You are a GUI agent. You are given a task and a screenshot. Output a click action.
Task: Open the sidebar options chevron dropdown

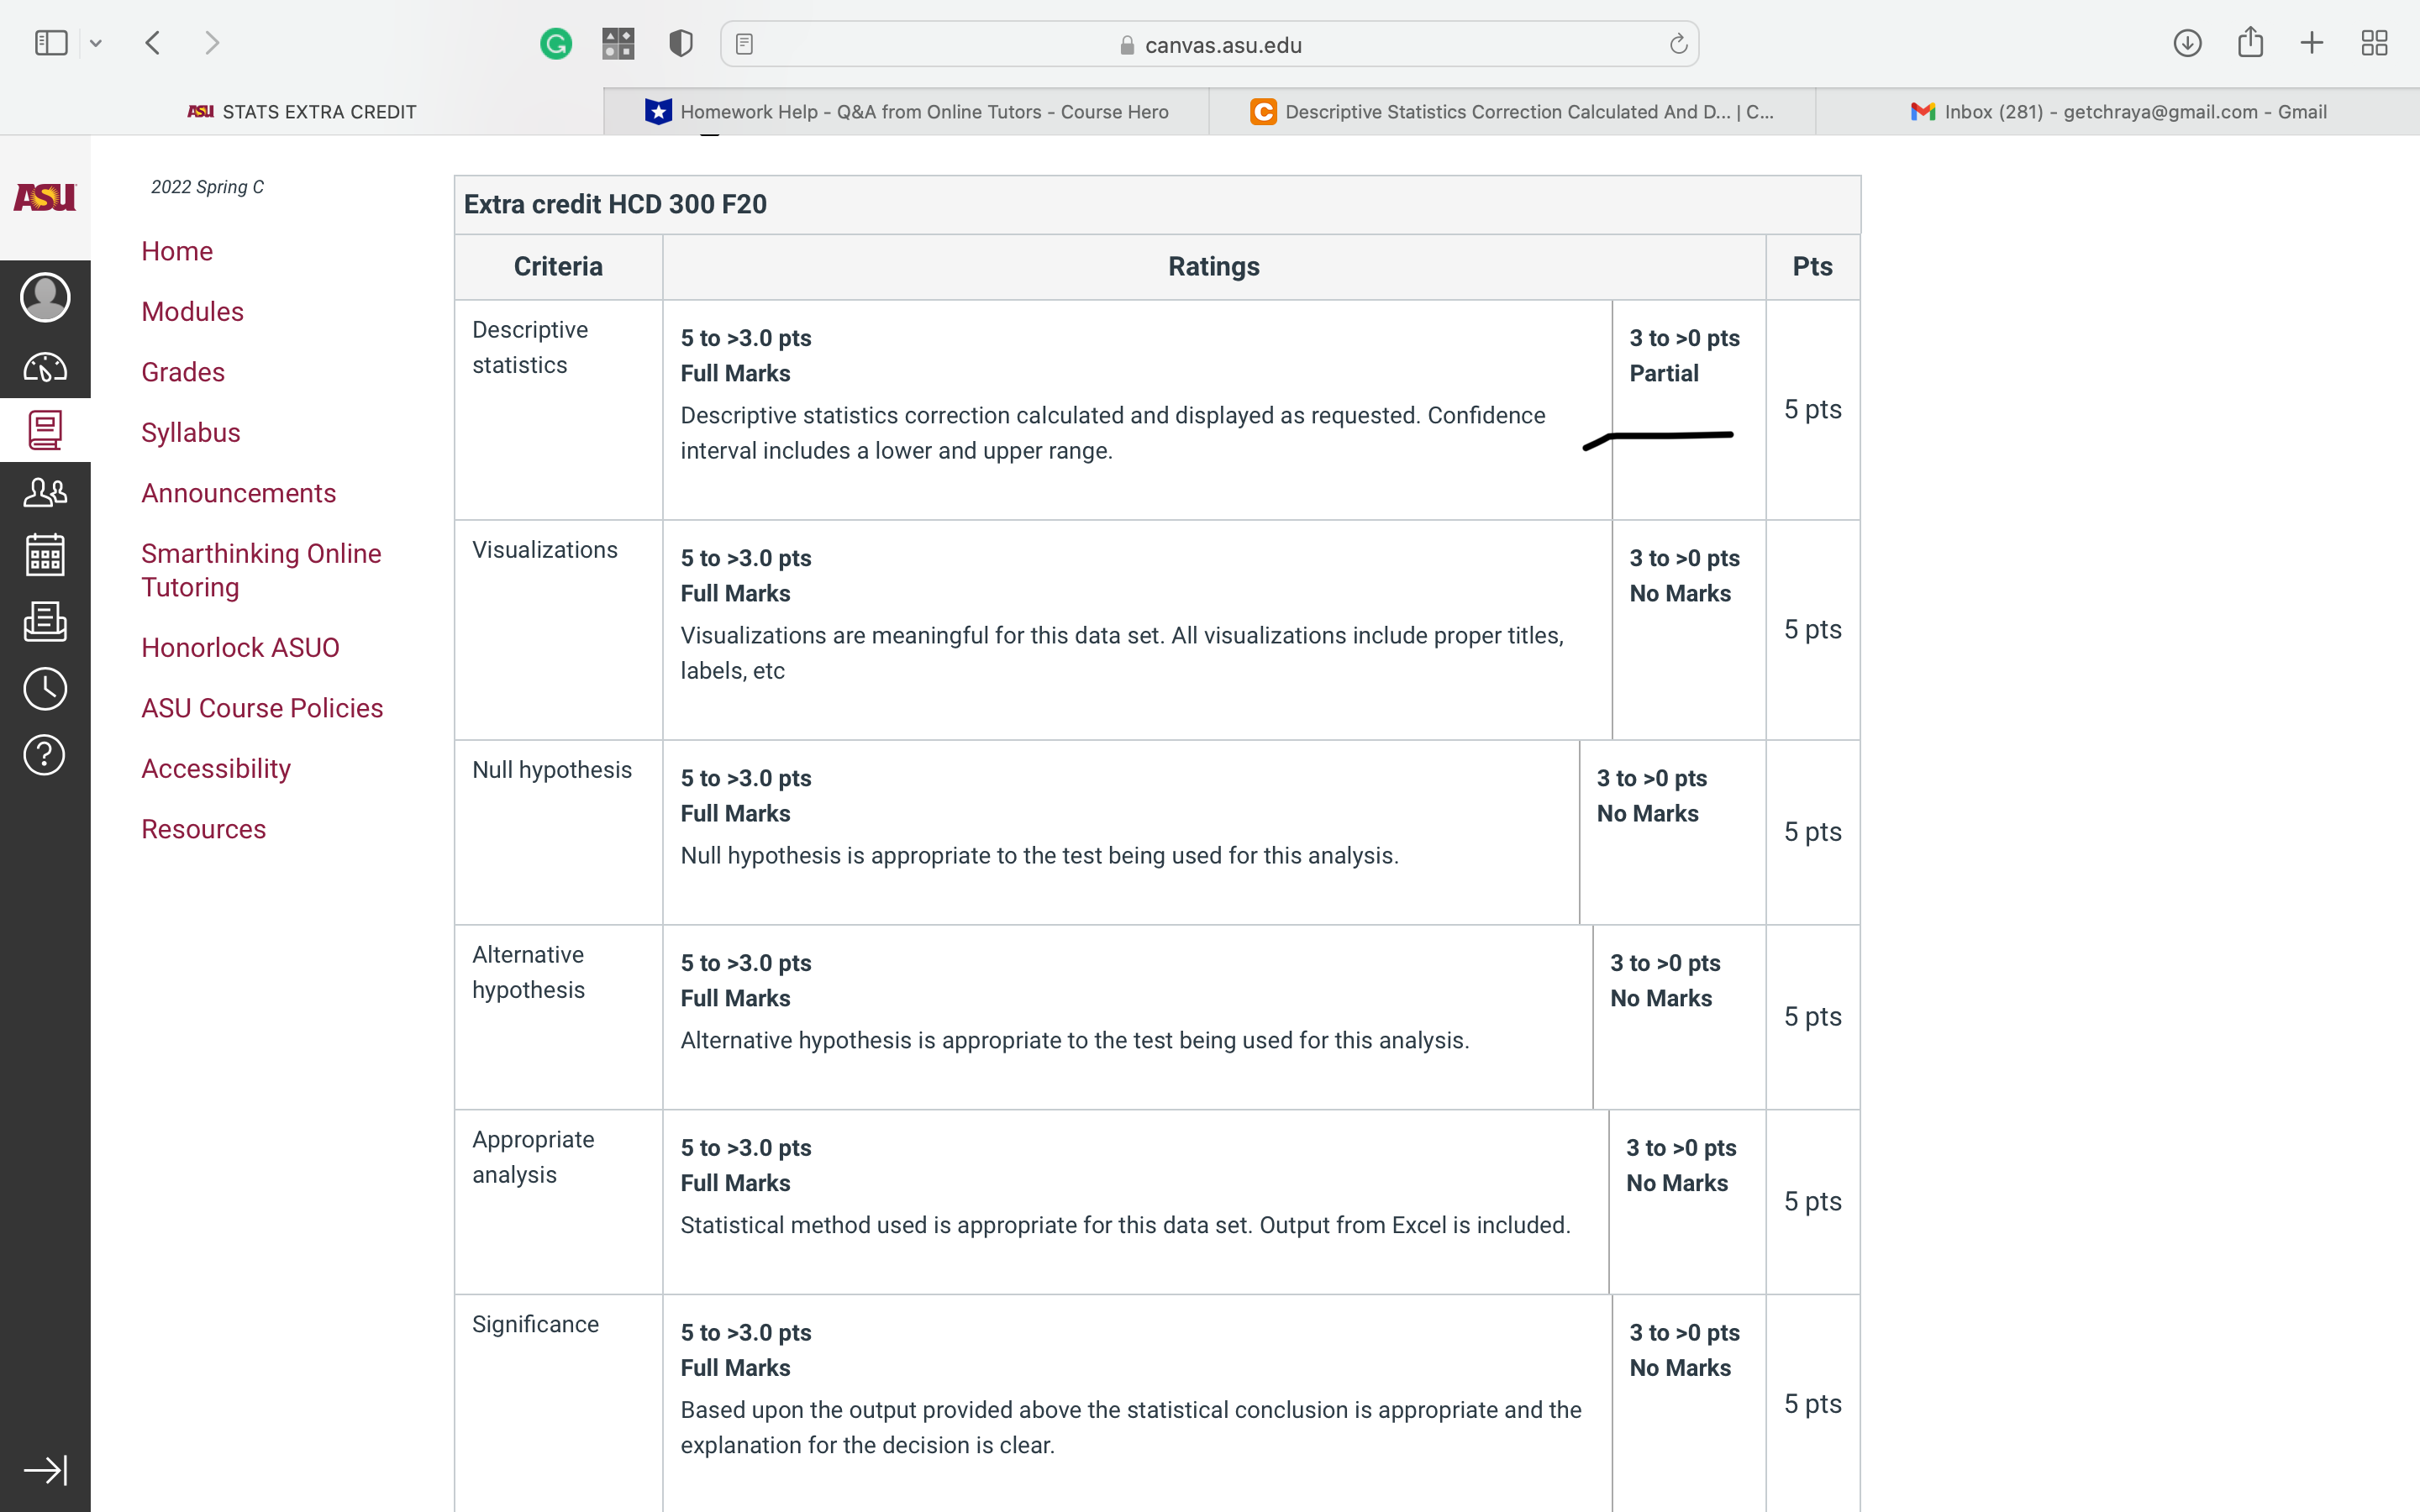point(96,43)
